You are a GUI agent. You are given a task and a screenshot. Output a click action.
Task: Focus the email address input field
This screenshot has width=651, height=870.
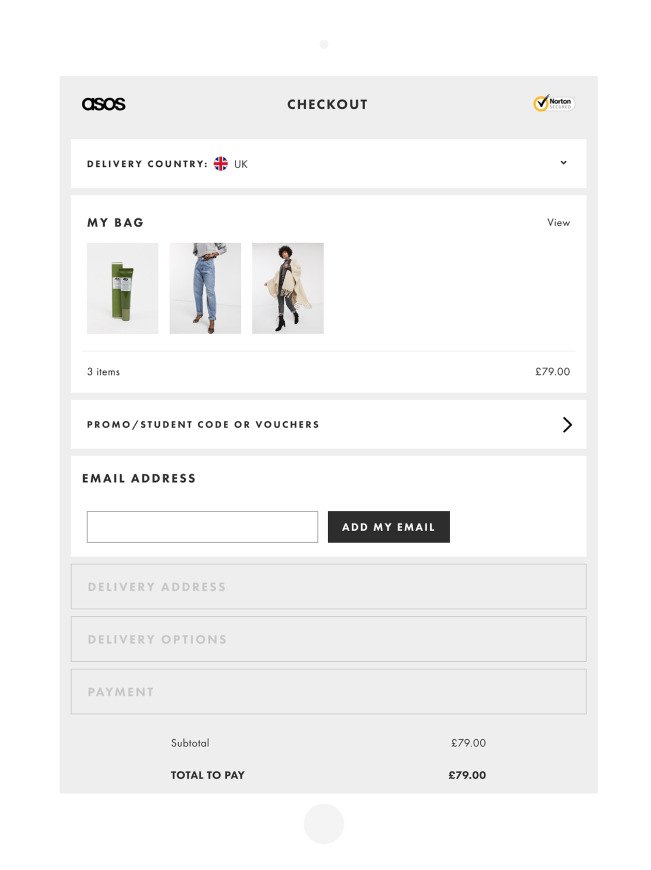point(203,527)
